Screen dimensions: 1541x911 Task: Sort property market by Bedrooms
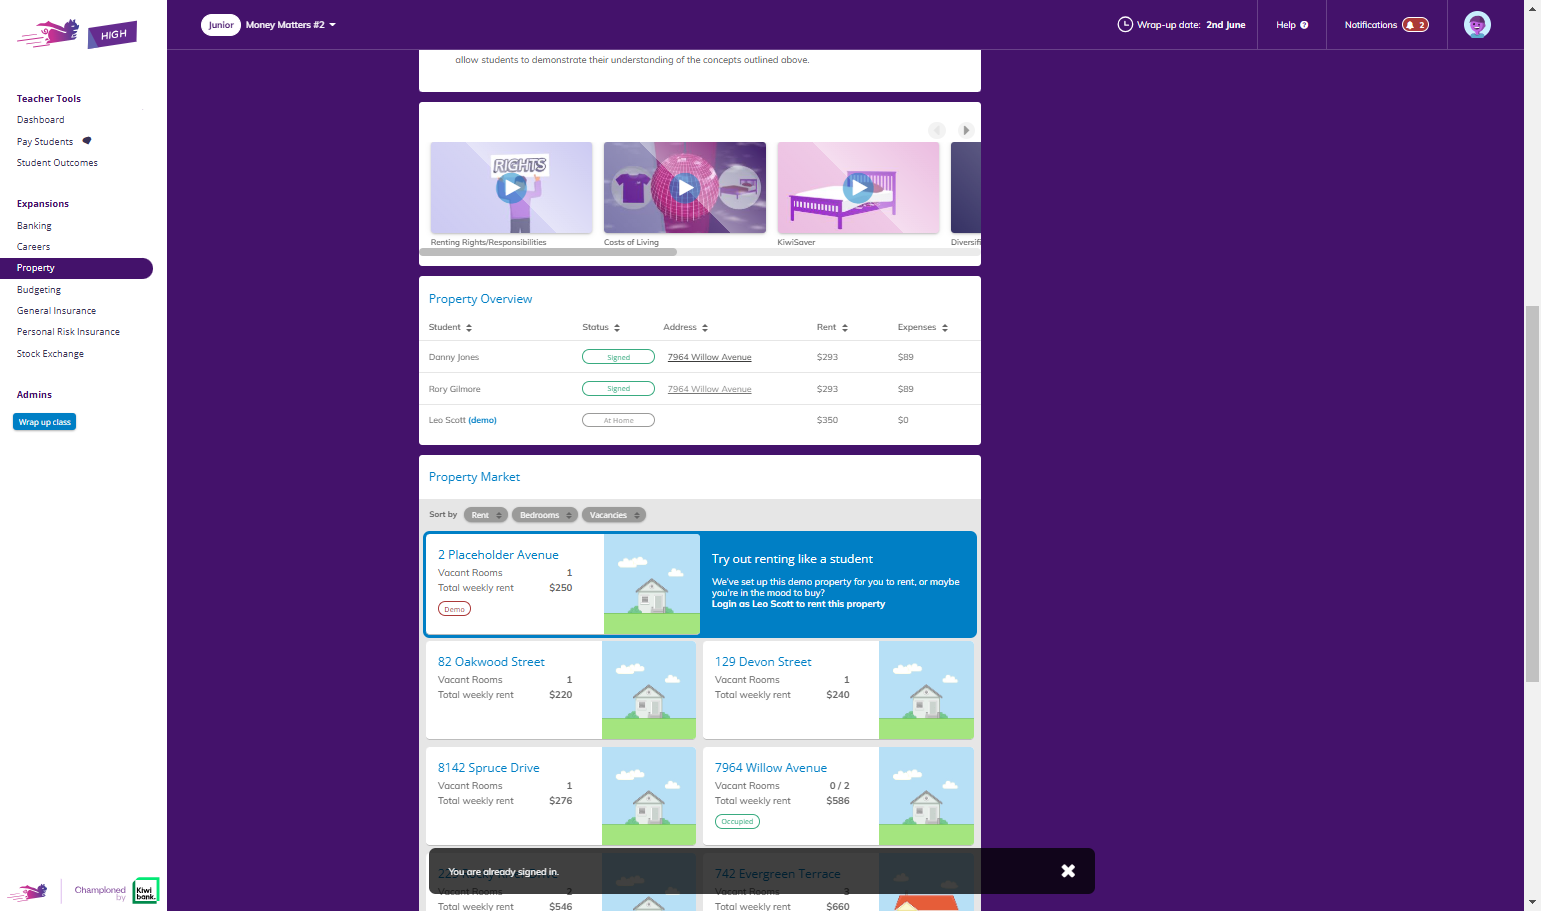coord(545,515)
